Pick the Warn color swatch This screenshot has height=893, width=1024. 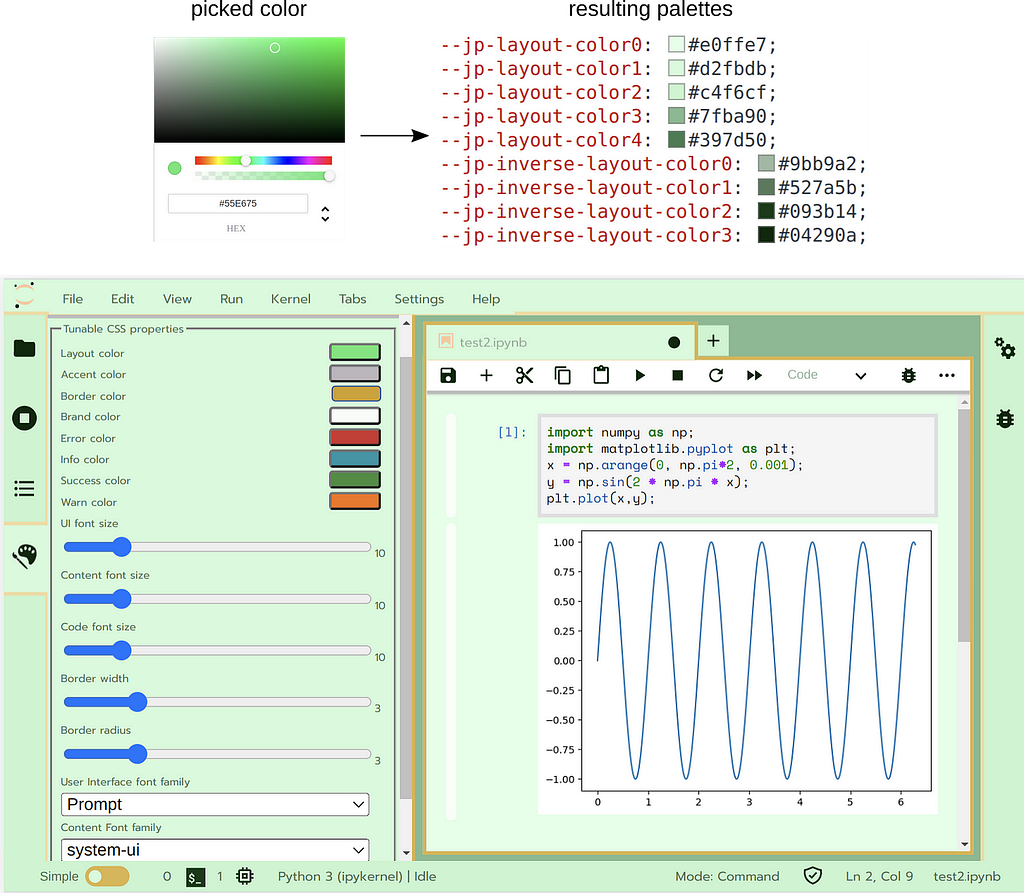[x=355, y=501]
